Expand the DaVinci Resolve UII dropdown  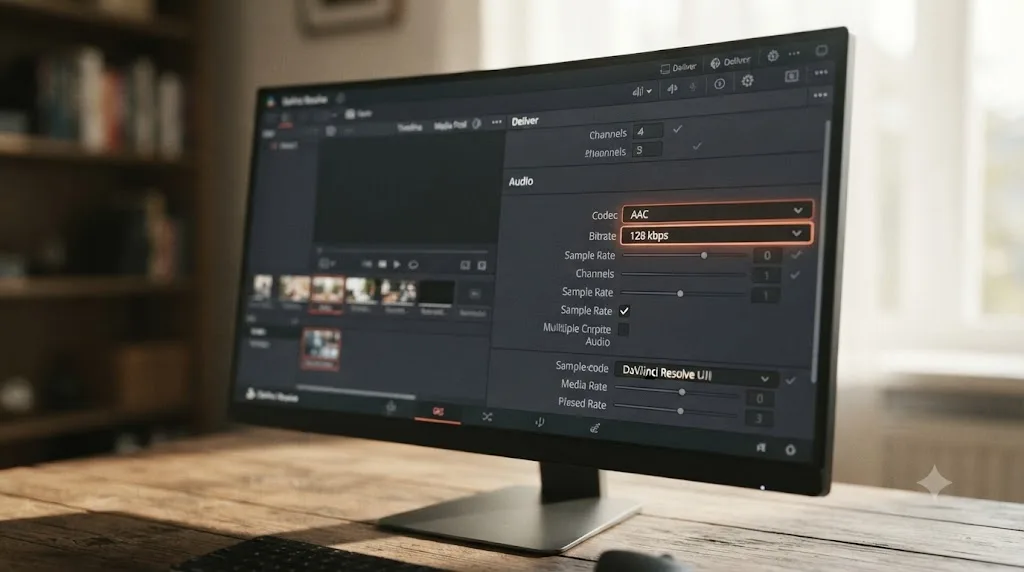(x=696, y=375)
